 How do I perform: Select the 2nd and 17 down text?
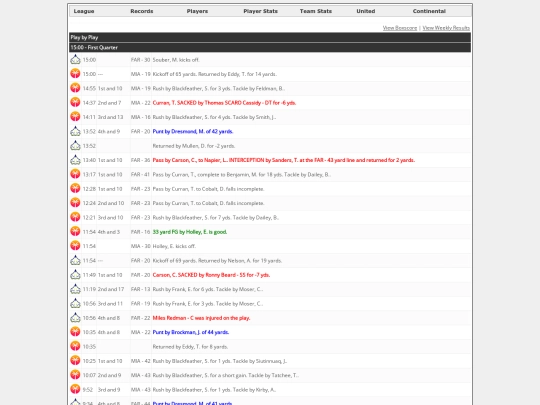coord(111,289)
